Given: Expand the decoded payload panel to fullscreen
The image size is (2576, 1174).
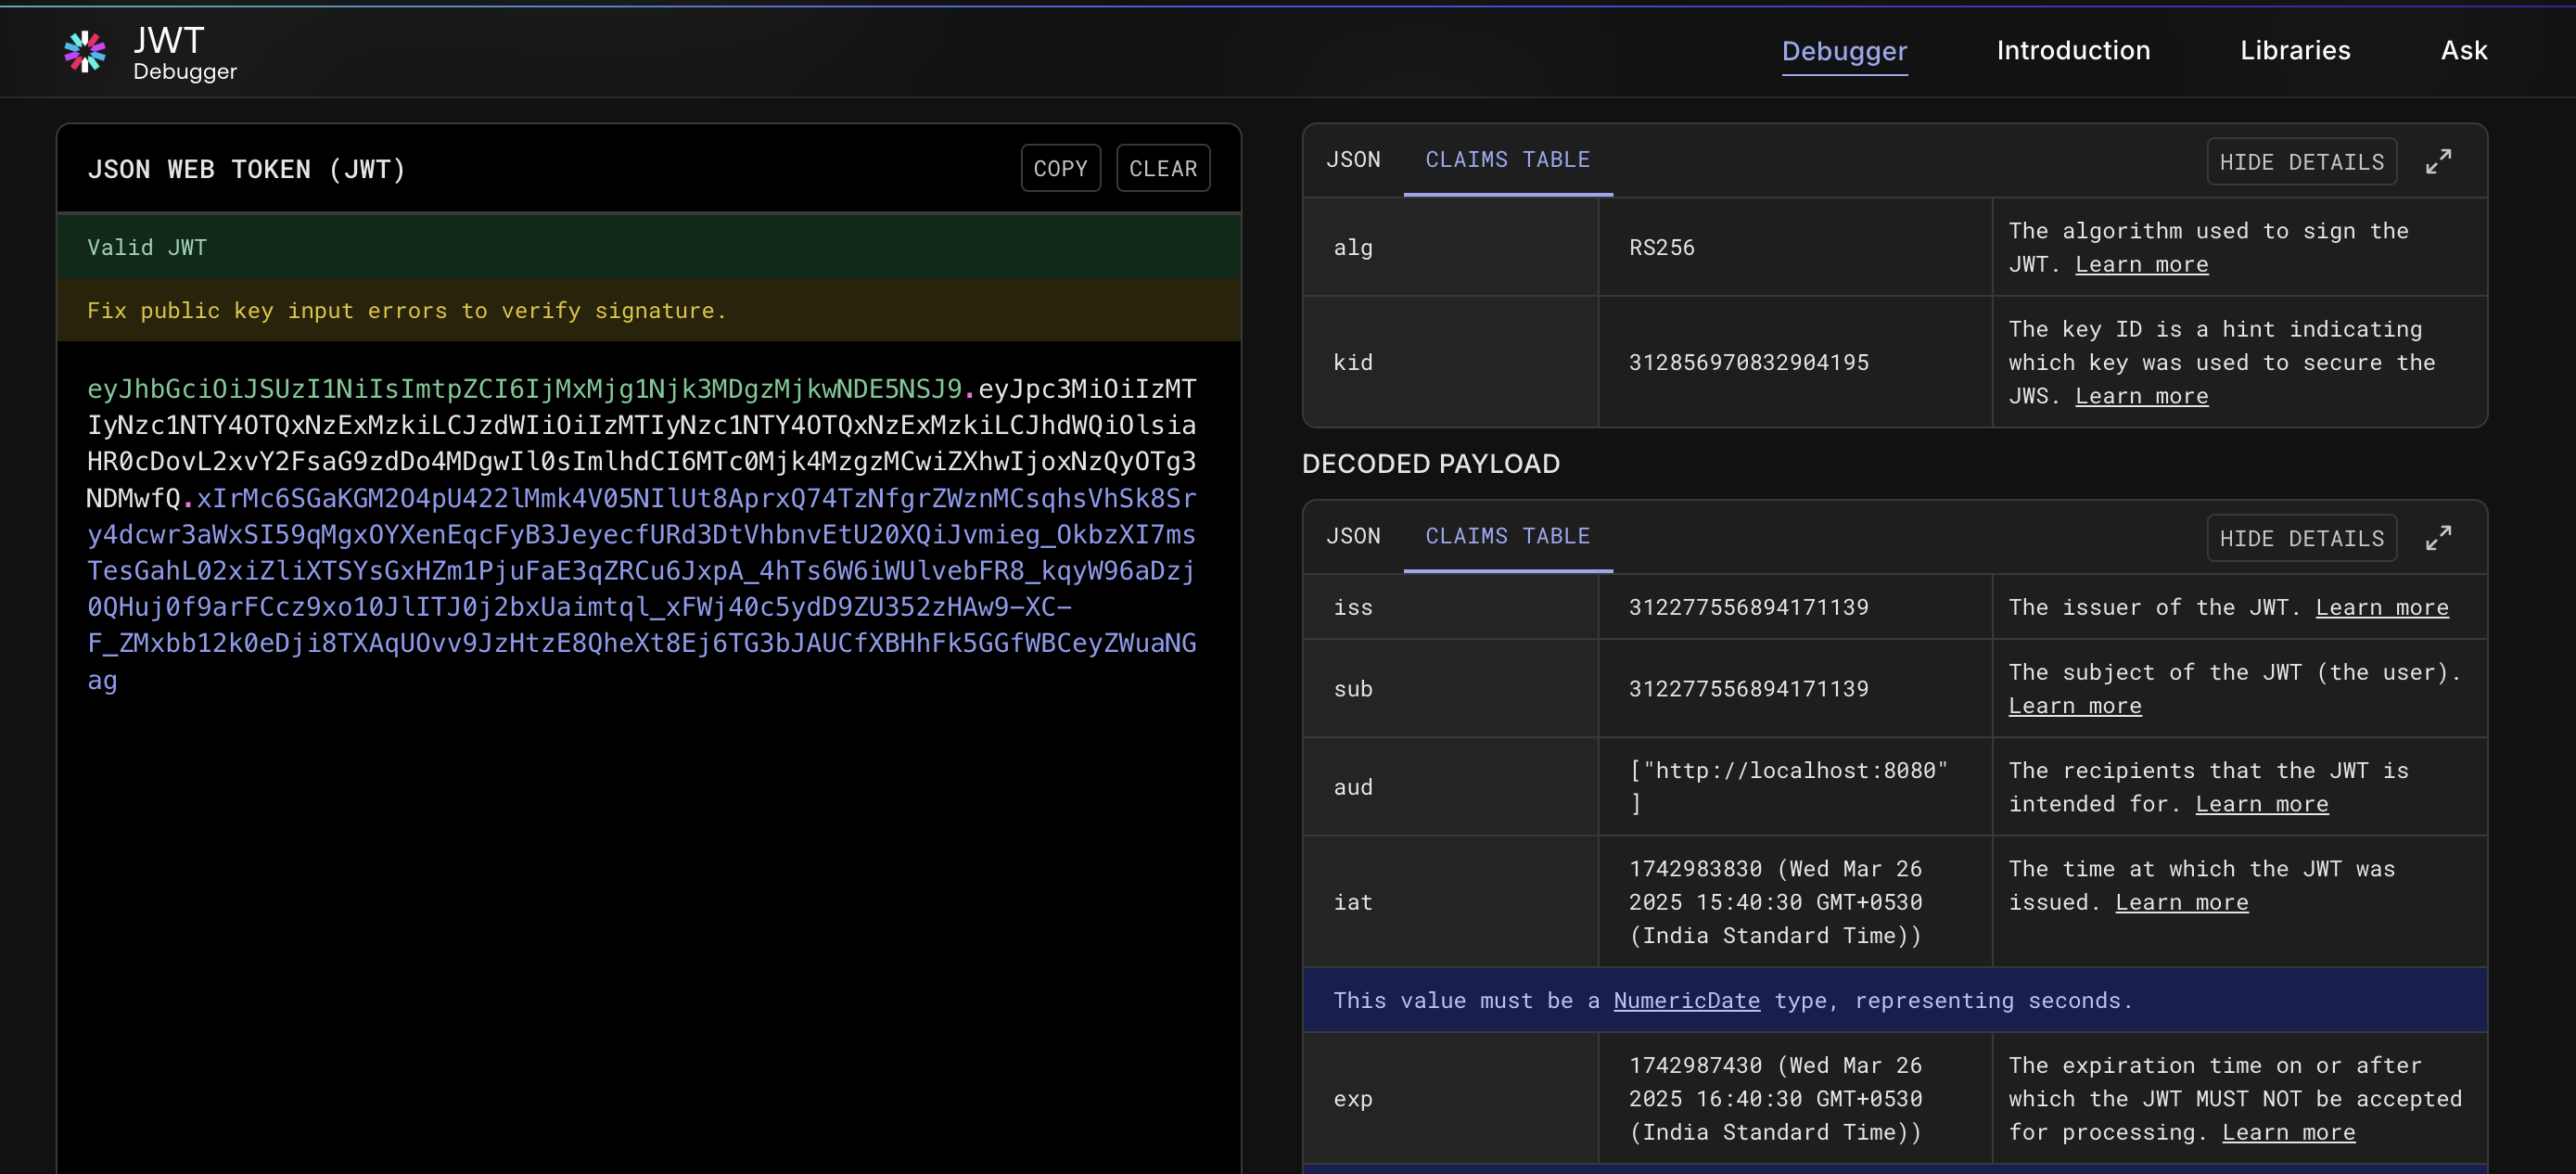Looking at the screenshot, I should [x=2438, y=538].
